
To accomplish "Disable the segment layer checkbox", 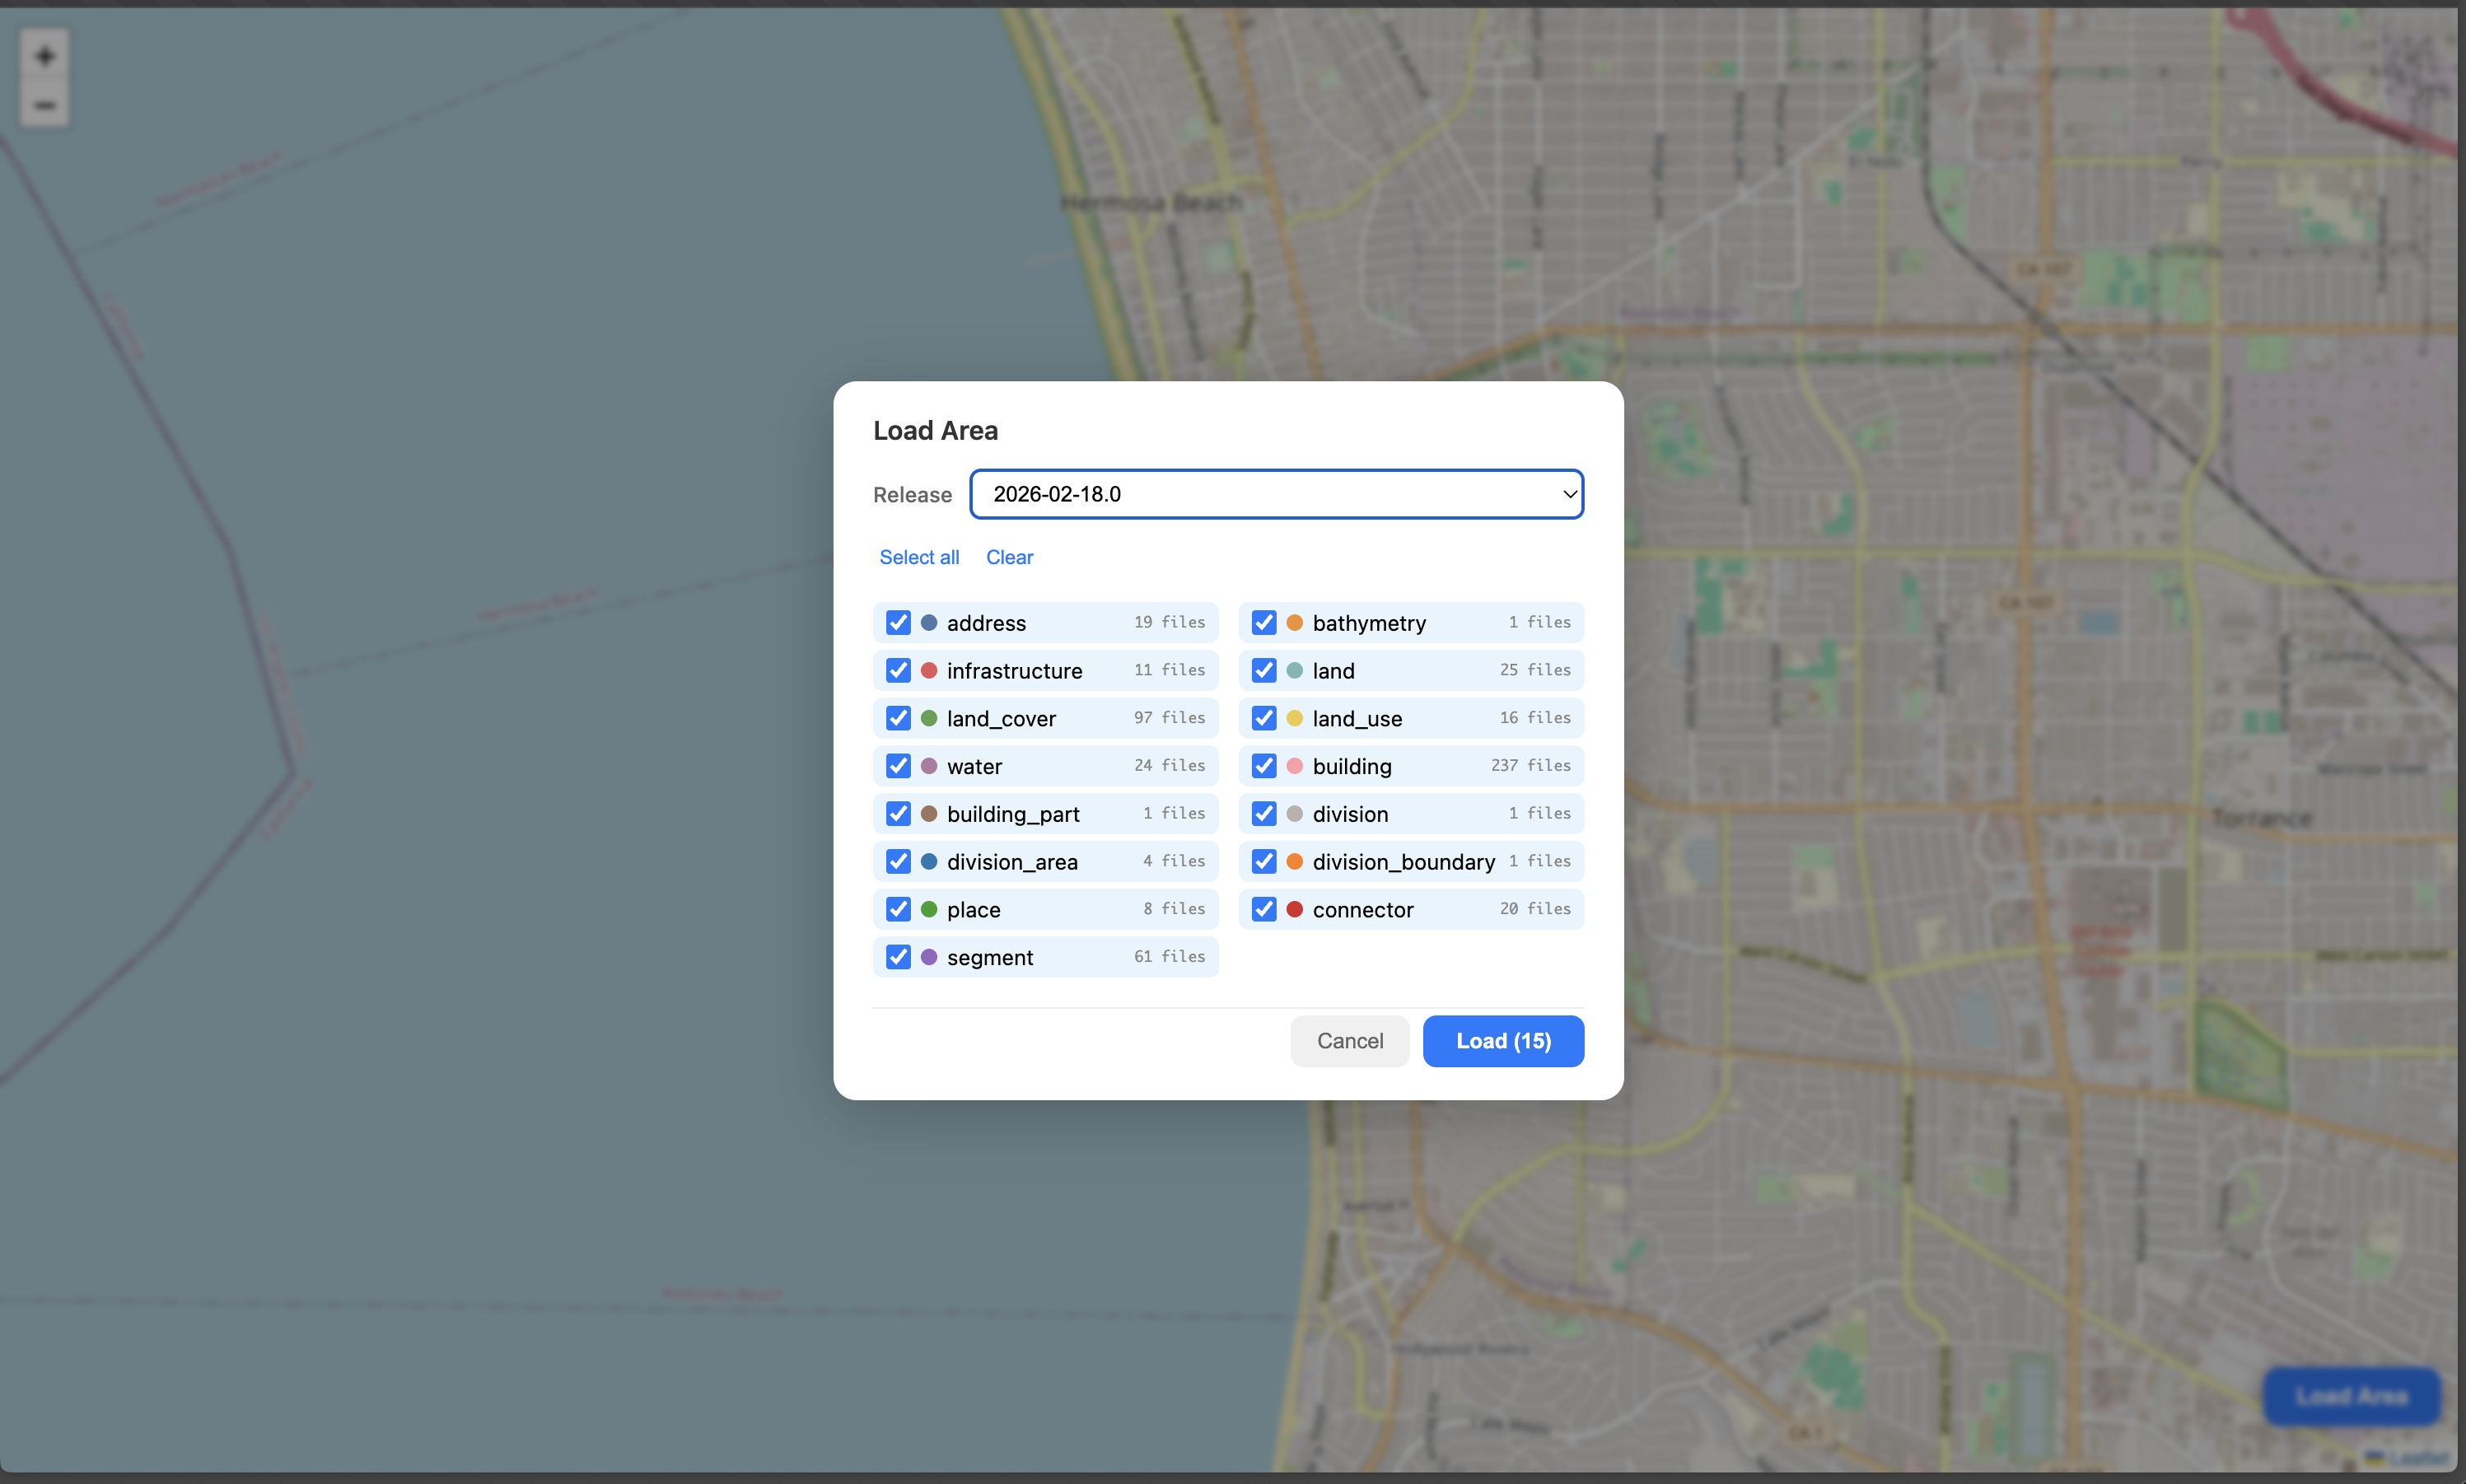I will [897, 956].
